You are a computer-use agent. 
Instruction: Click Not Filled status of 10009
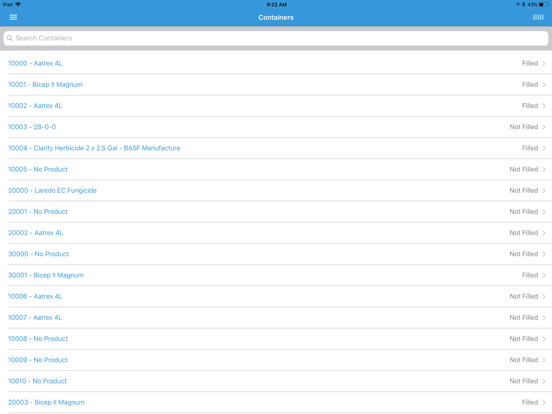click(x=524, y=359)
